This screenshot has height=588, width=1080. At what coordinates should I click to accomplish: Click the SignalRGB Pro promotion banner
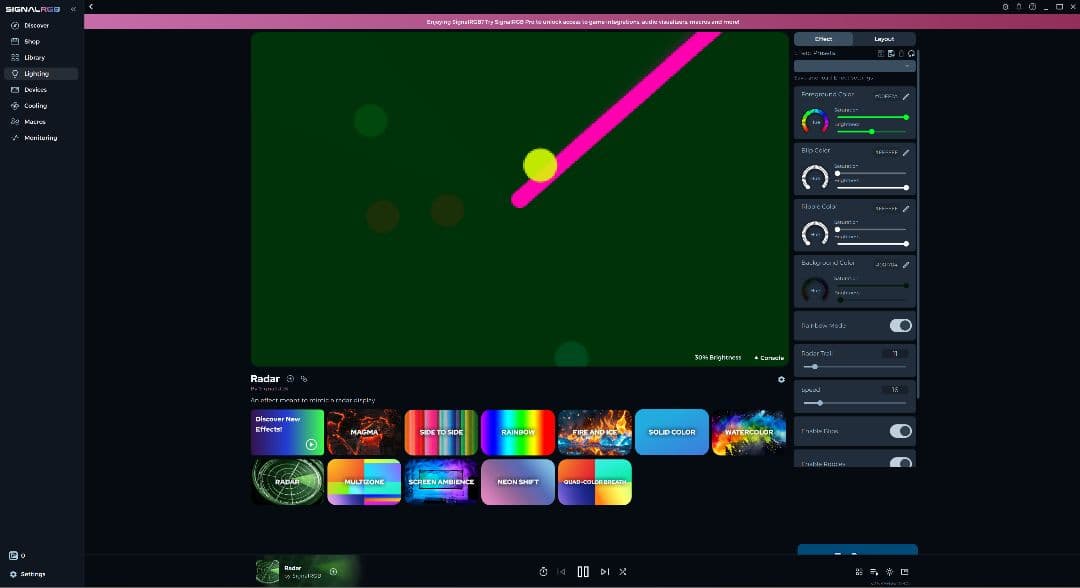pyautogui.click(x=582, y=21)
